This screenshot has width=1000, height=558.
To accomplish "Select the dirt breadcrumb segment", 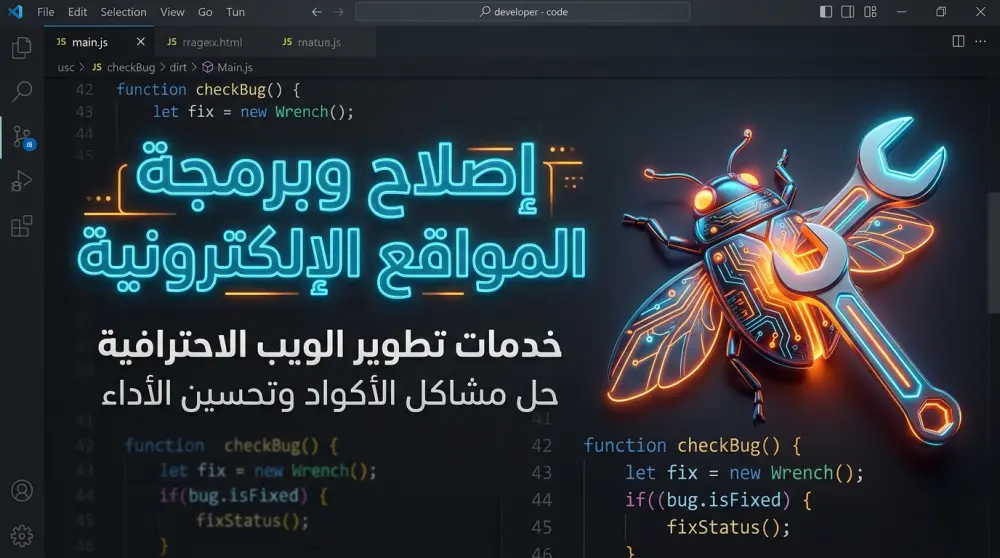I will pos(178,67).
